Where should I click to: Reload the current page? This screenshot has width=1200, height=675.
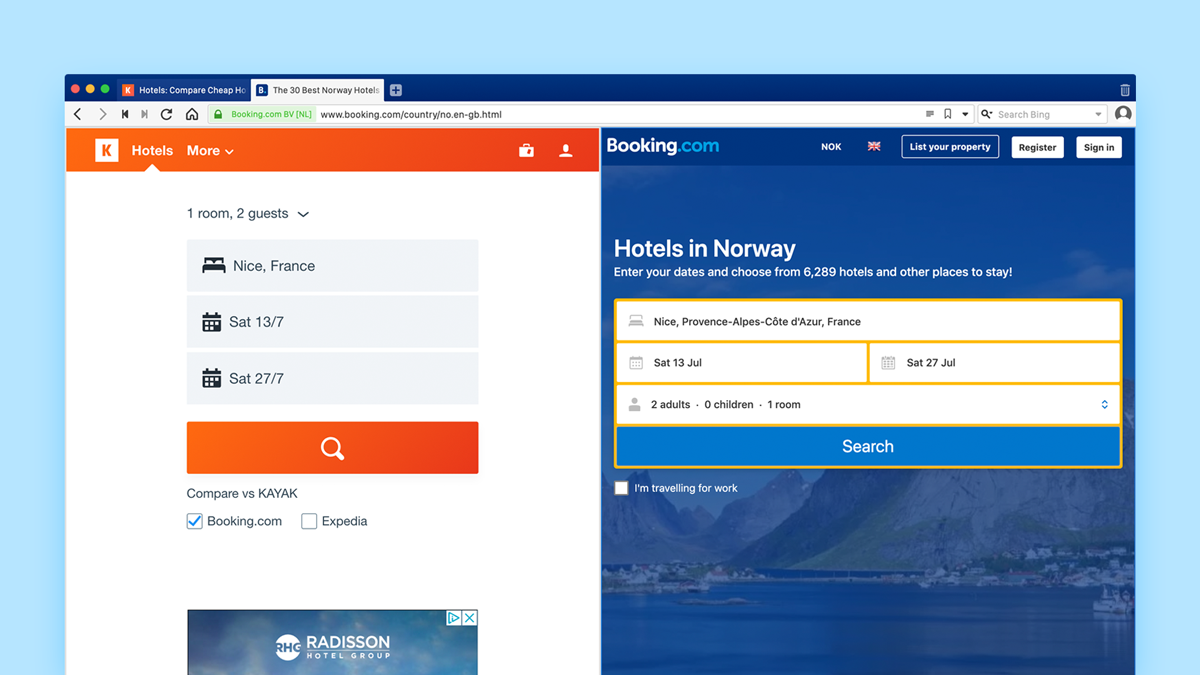pos(166,115)
